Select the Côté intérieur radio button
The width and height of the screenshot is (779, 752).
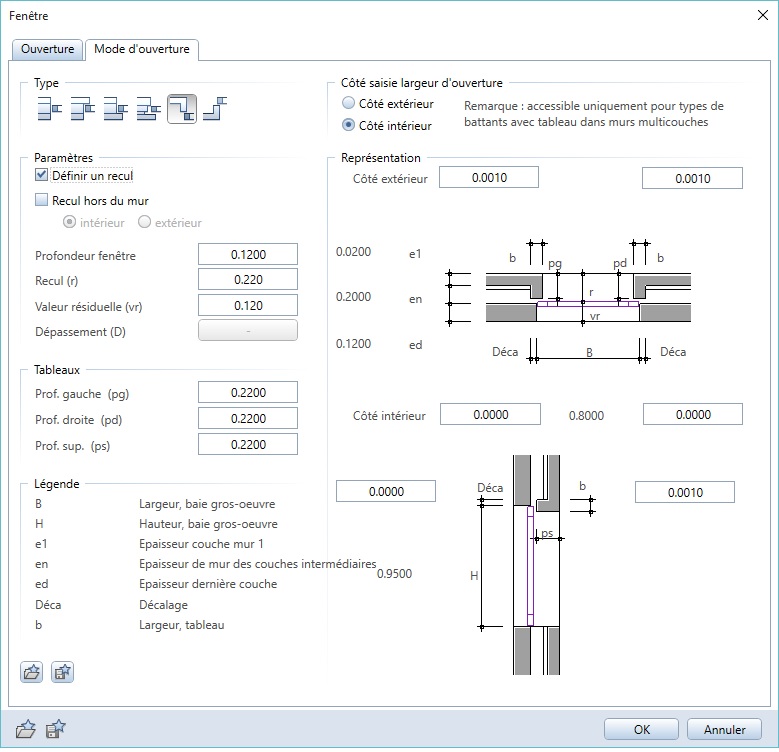[349, 125]
